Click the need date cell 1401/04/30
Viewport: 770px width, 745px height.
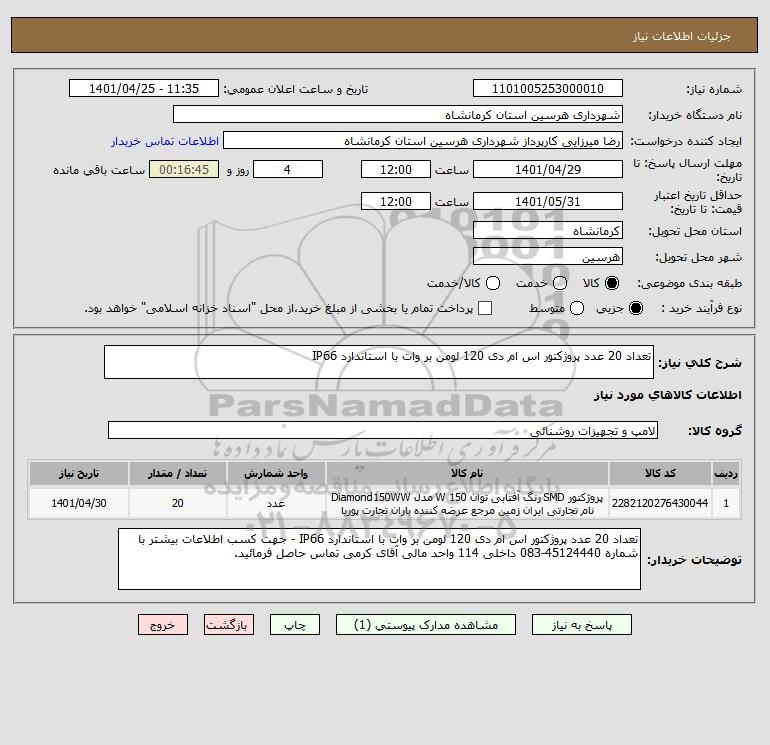pos(79,503)
